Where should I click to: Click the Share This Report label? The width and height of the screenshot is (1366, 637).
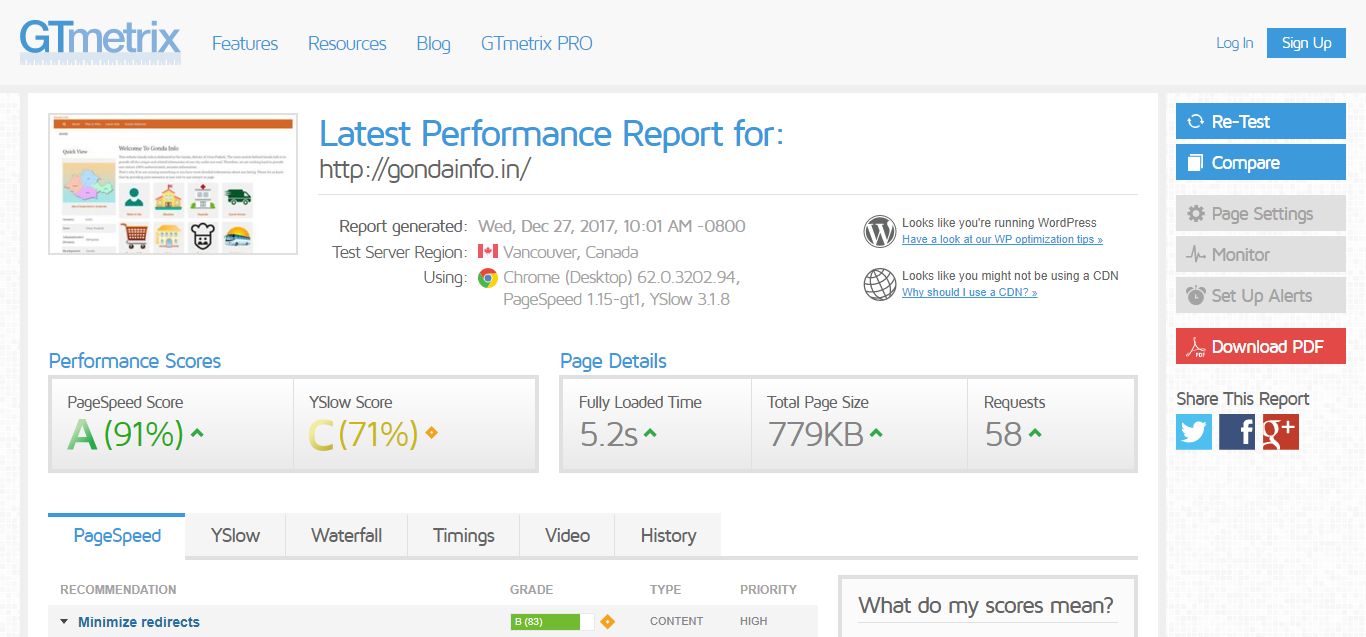(1243, 398)
